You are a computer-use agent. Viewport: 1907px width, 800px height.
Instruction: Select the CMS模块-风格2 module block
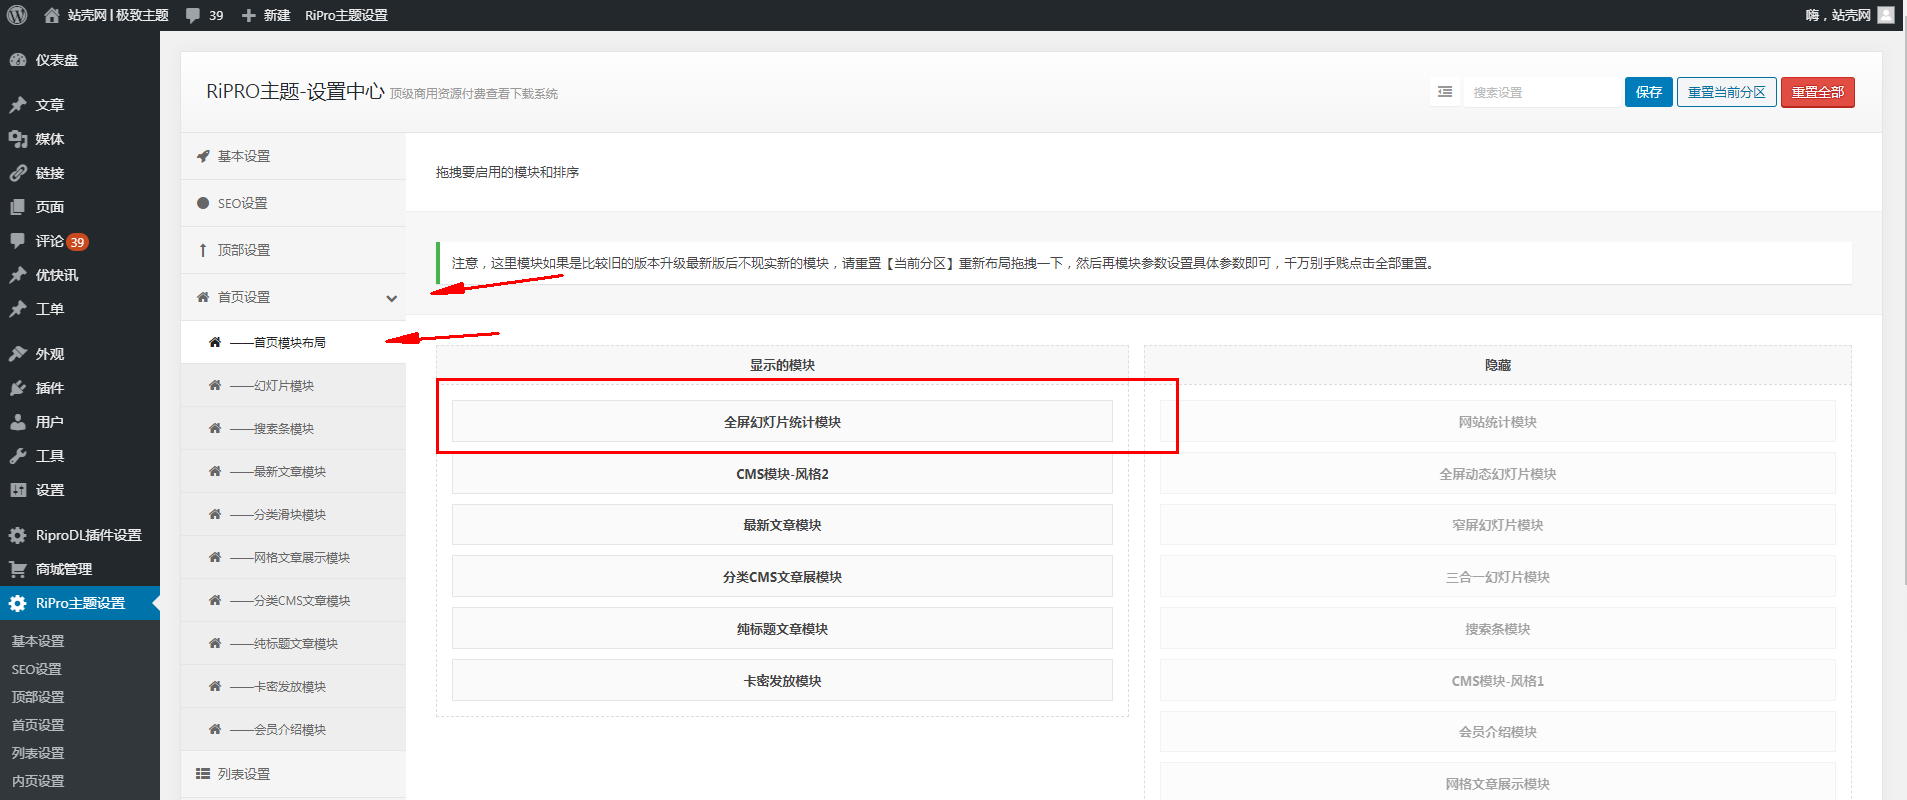click(782, 474)
